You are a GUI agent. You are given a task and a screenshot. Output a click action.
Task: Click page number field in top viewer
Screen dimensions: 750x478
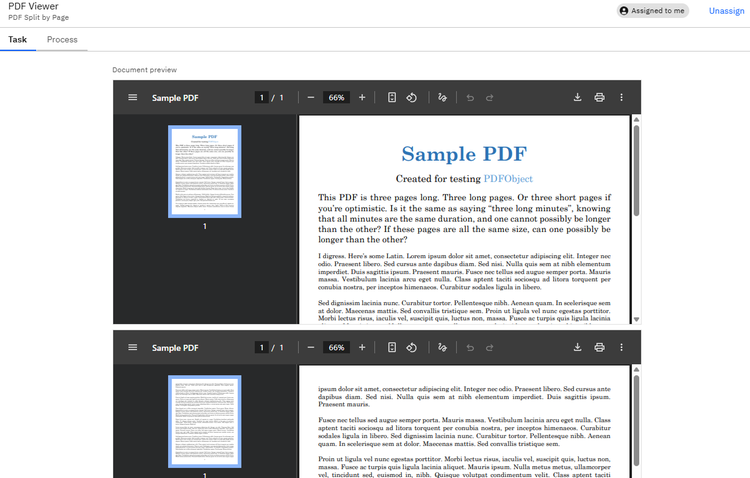(x=261, y=98)
